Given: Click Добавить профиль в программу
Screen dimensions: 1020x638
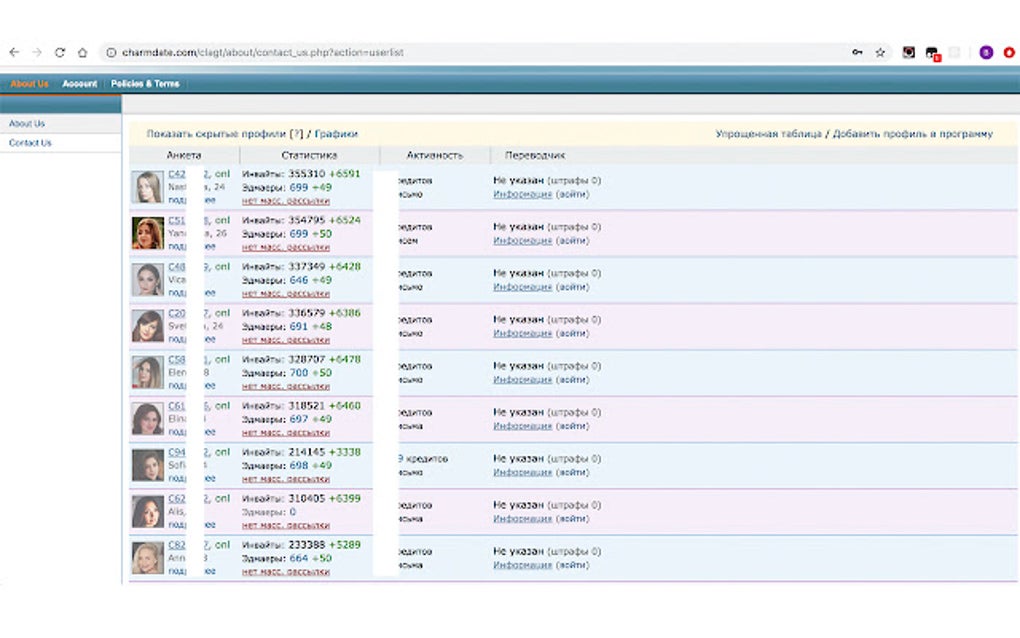Looking at the screenshot, I should tap(914, 132).
